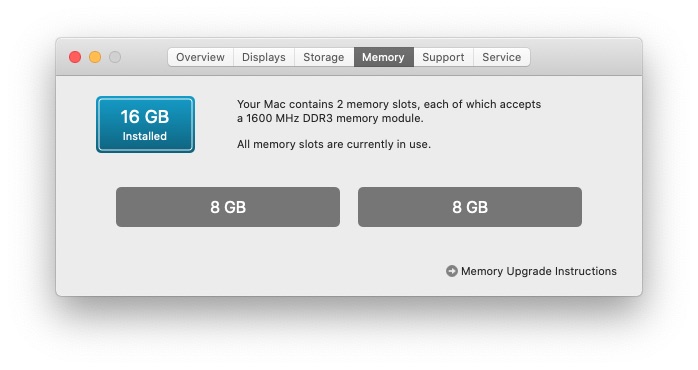Open the Memory Upgrade Instructions link
The width and height of the screenshot is (698, 370).
pos(539,271)
